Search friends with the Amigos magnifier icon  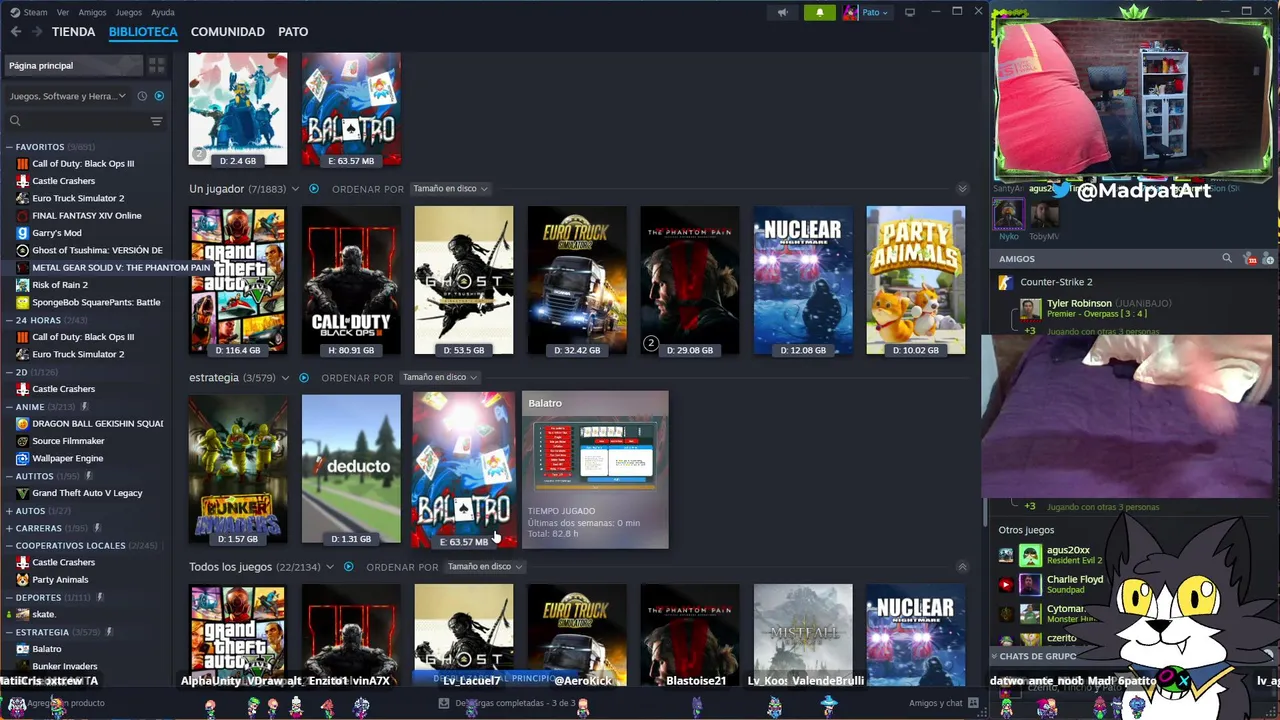(x=1227, y=258)
